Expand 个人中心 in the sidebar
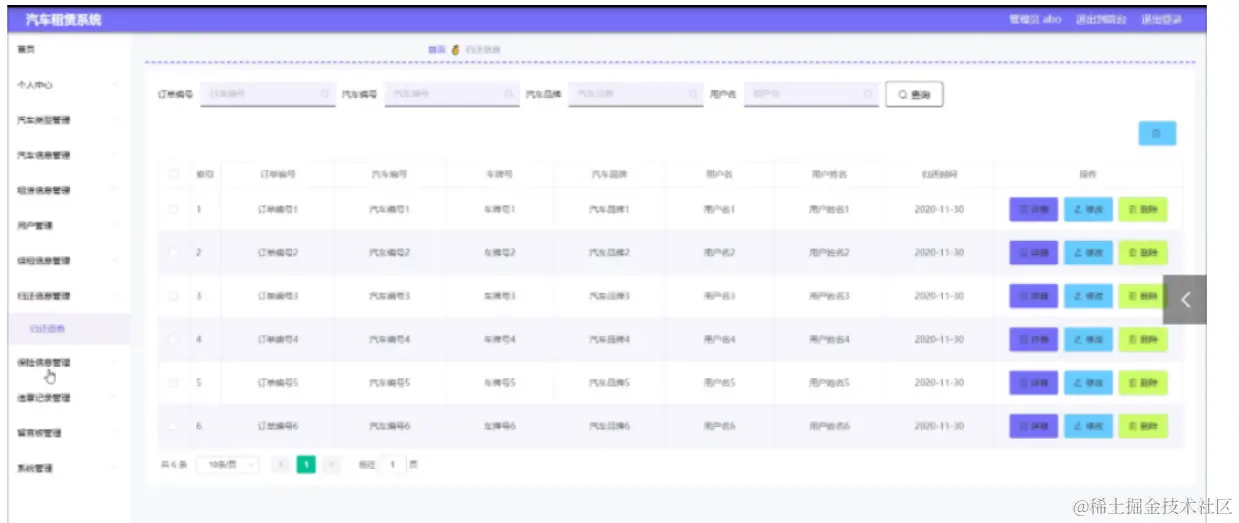This screenshot has height=523, width=1239. (x=68, y=85)
